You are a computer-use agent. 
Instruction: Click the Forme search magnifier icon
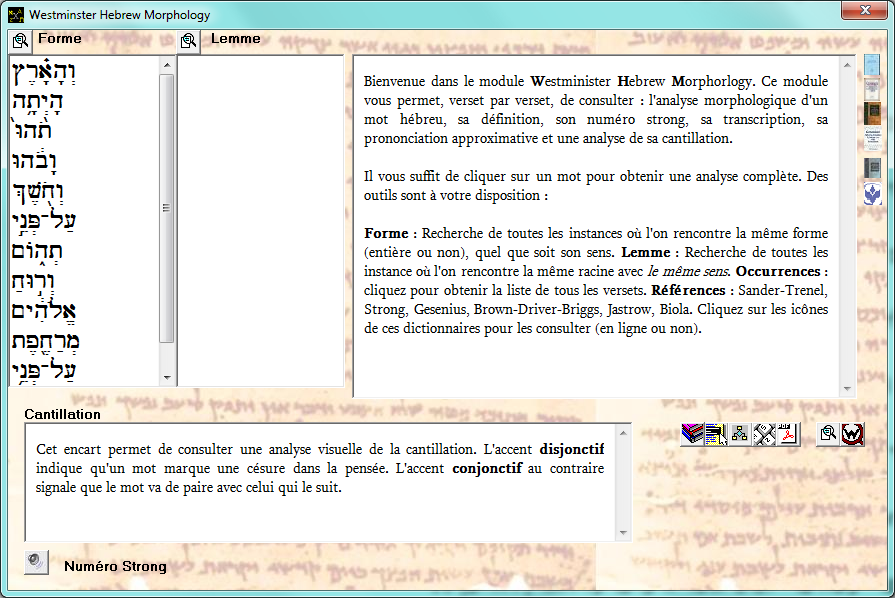(x=20, y=41)
